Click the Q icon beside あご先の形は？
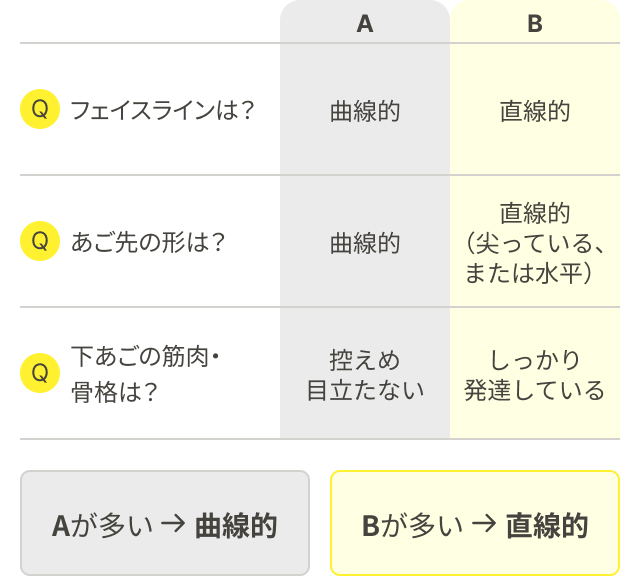 (40, 241)
